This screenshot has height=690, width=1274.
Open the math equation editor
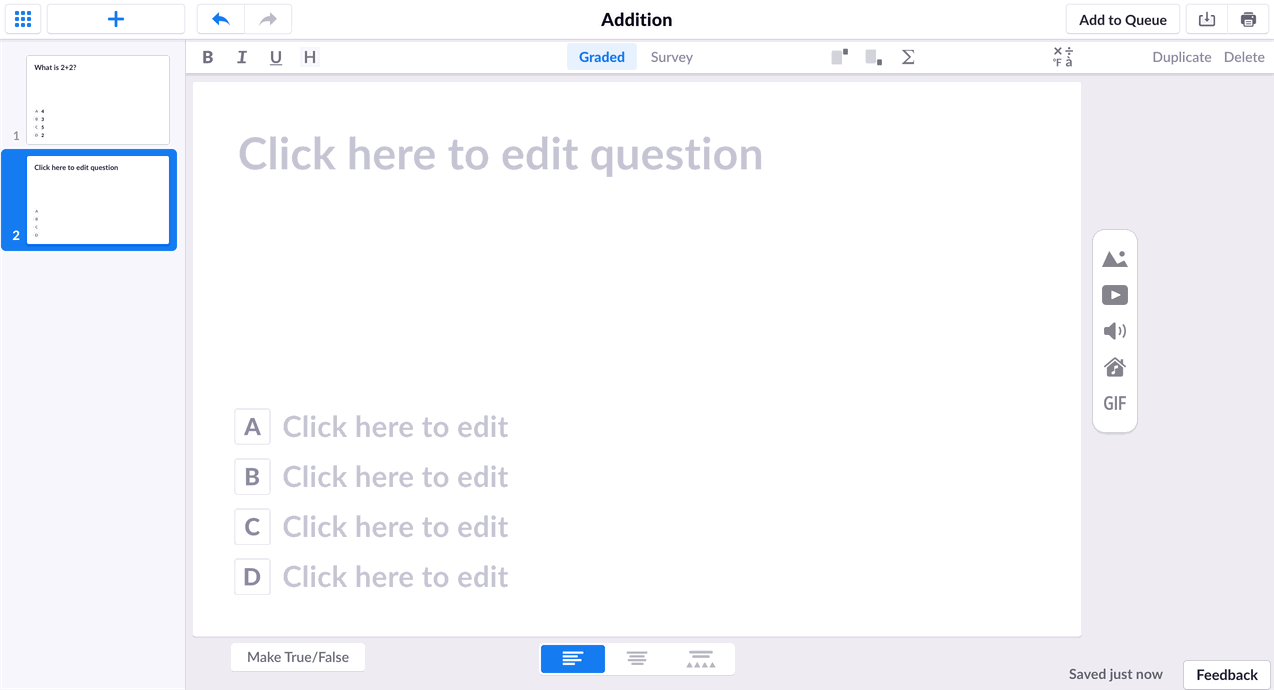[x=907, y=57]
